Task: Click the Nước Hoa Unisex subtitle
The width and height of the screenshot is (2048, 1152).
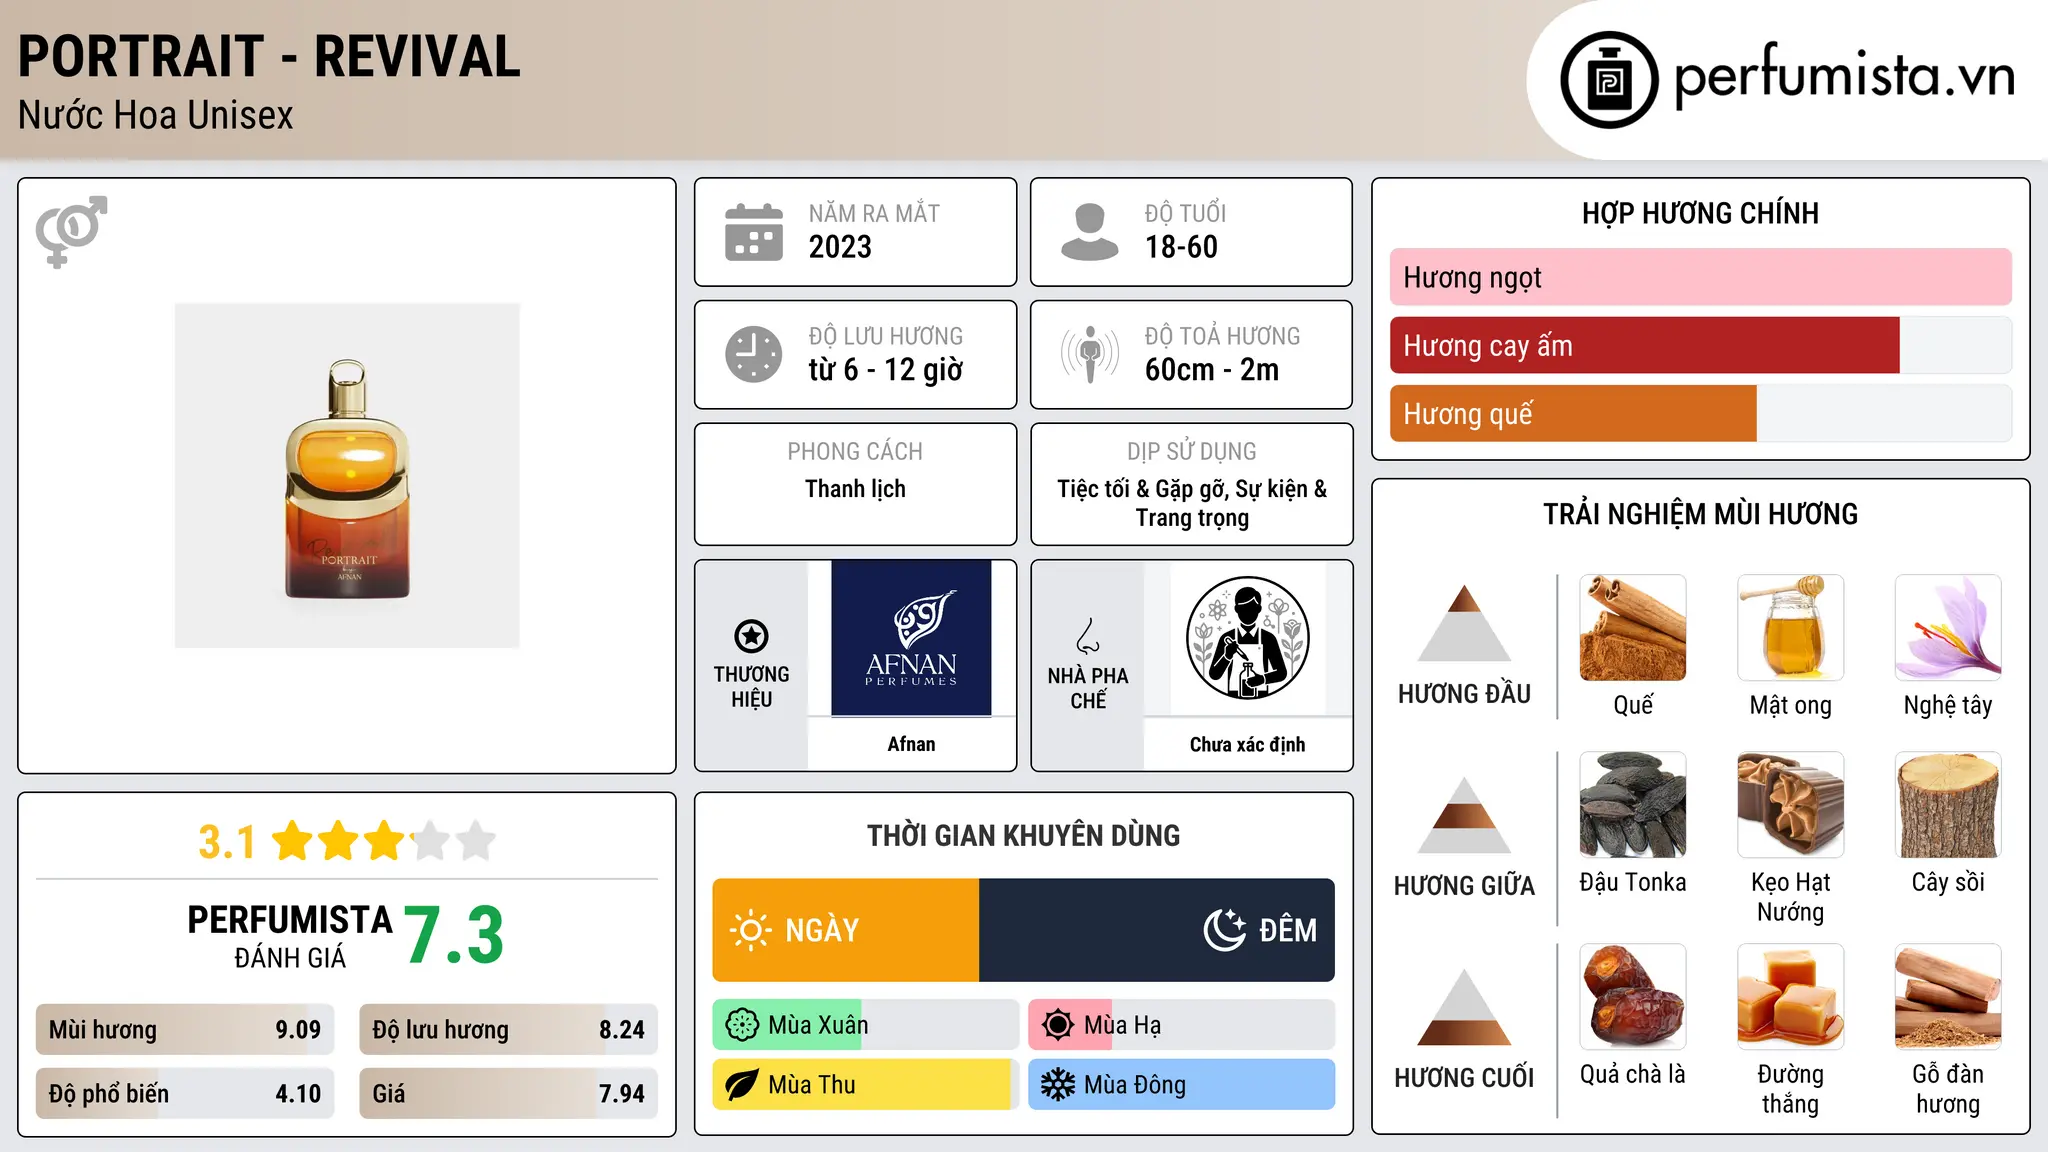Action: [155, 116]
